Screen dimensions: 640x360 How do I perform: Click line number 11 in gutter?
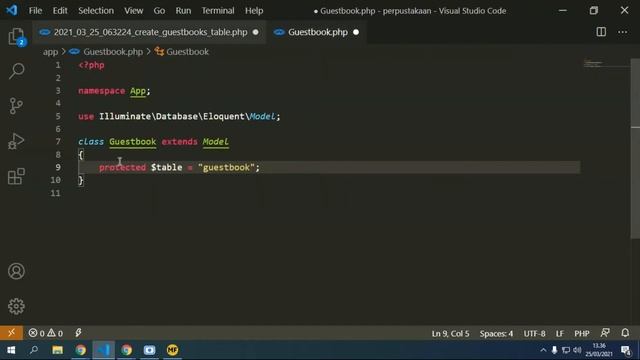tap(56, 193)
